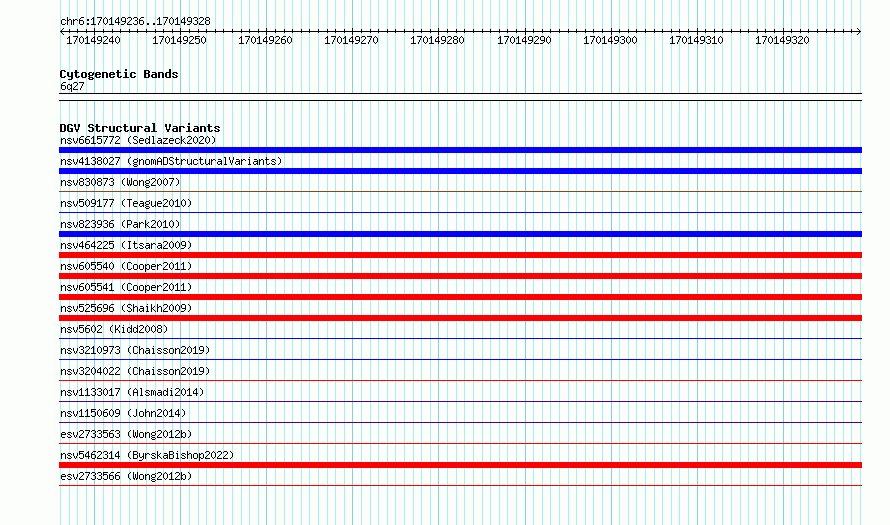
Task: Click the nsv464225 (Itsara2009) label
Action: tap(126, 245)
